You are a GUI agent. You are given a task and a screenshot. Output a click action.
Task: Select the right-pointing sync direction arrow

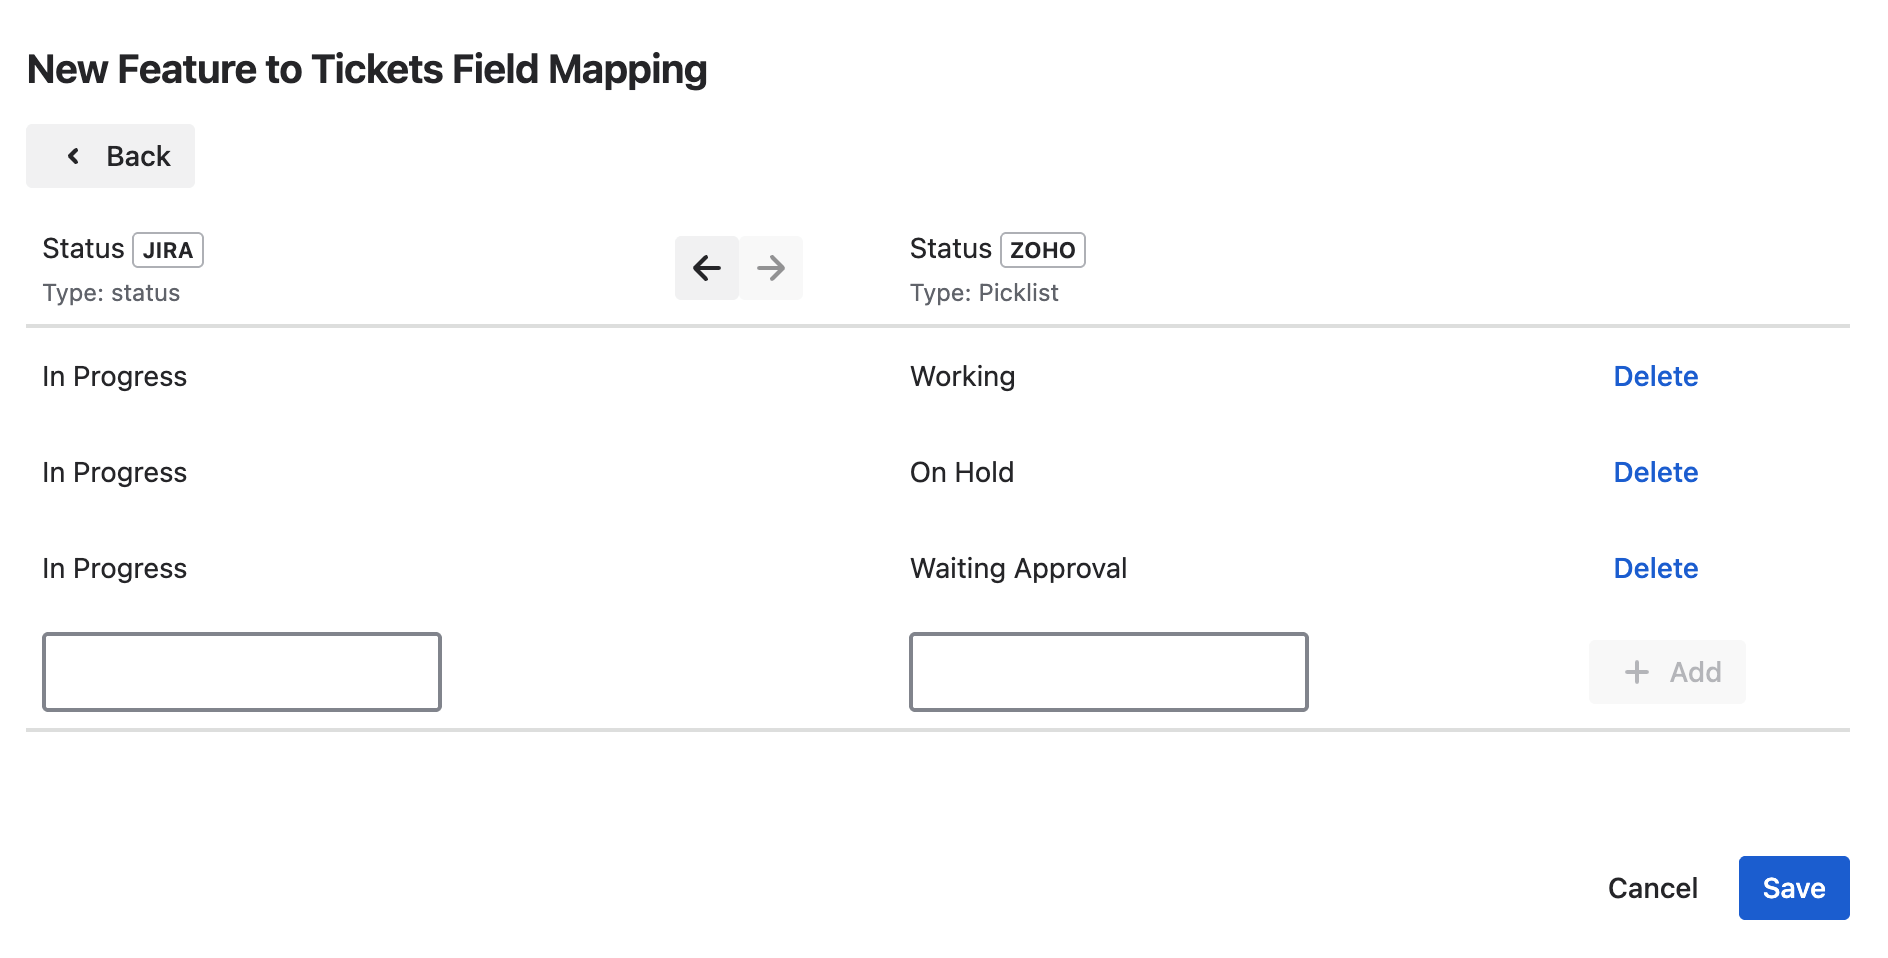[x=771, y=268]
